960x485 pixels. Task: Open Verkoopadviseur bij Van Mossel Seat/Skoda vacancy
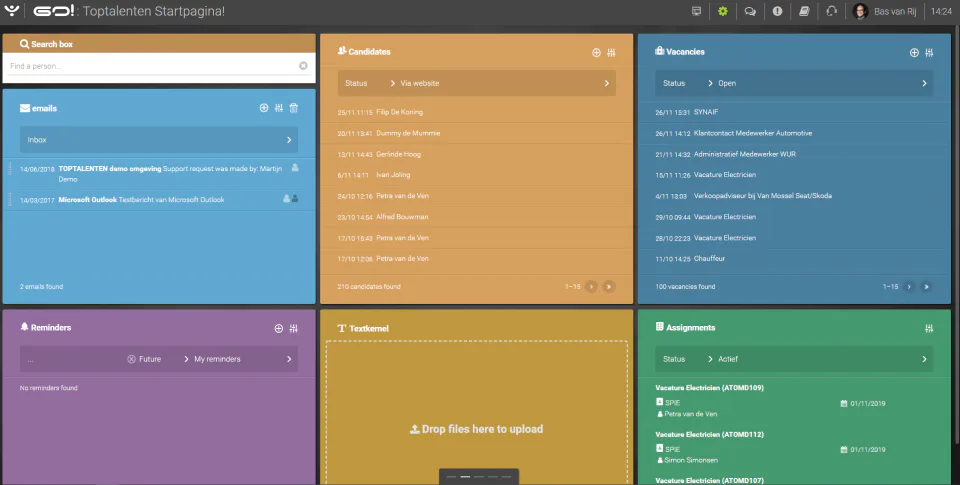click(763, 196)
